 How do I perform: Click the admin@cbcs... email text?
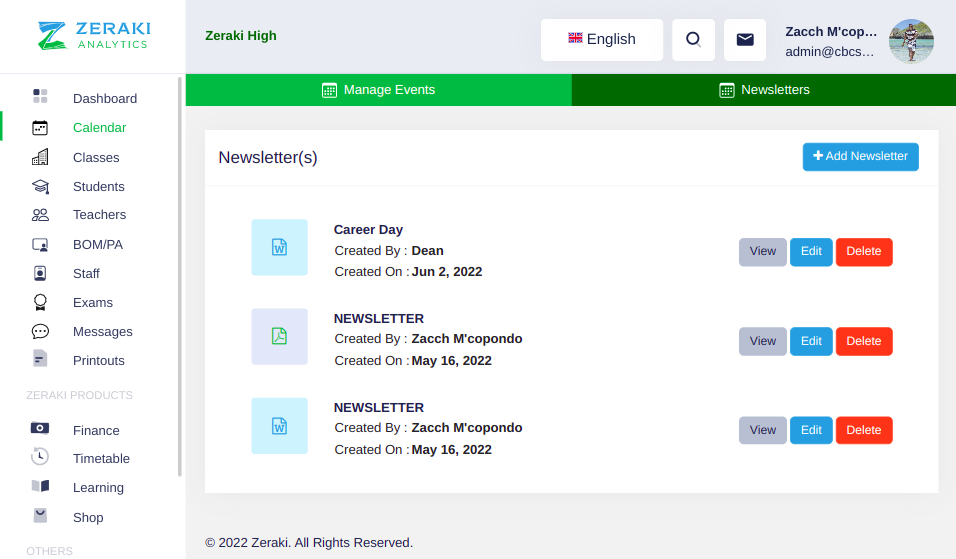[x=829, y=52]
